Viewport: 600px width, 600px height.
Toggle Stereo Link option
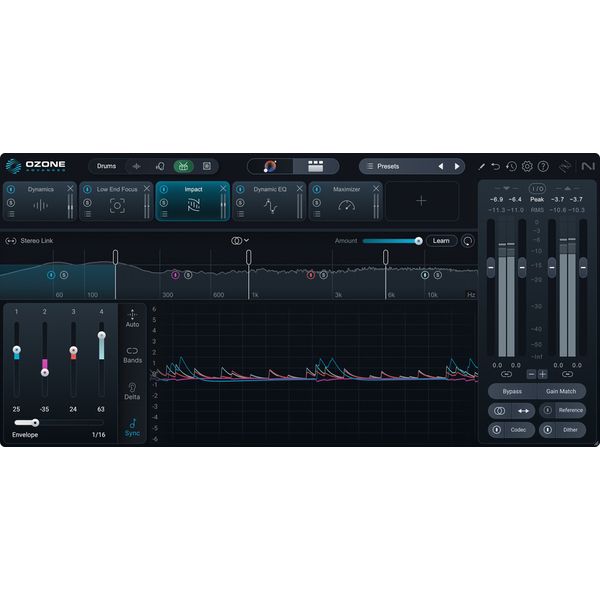pyautogui.click(x=29, y=241)
